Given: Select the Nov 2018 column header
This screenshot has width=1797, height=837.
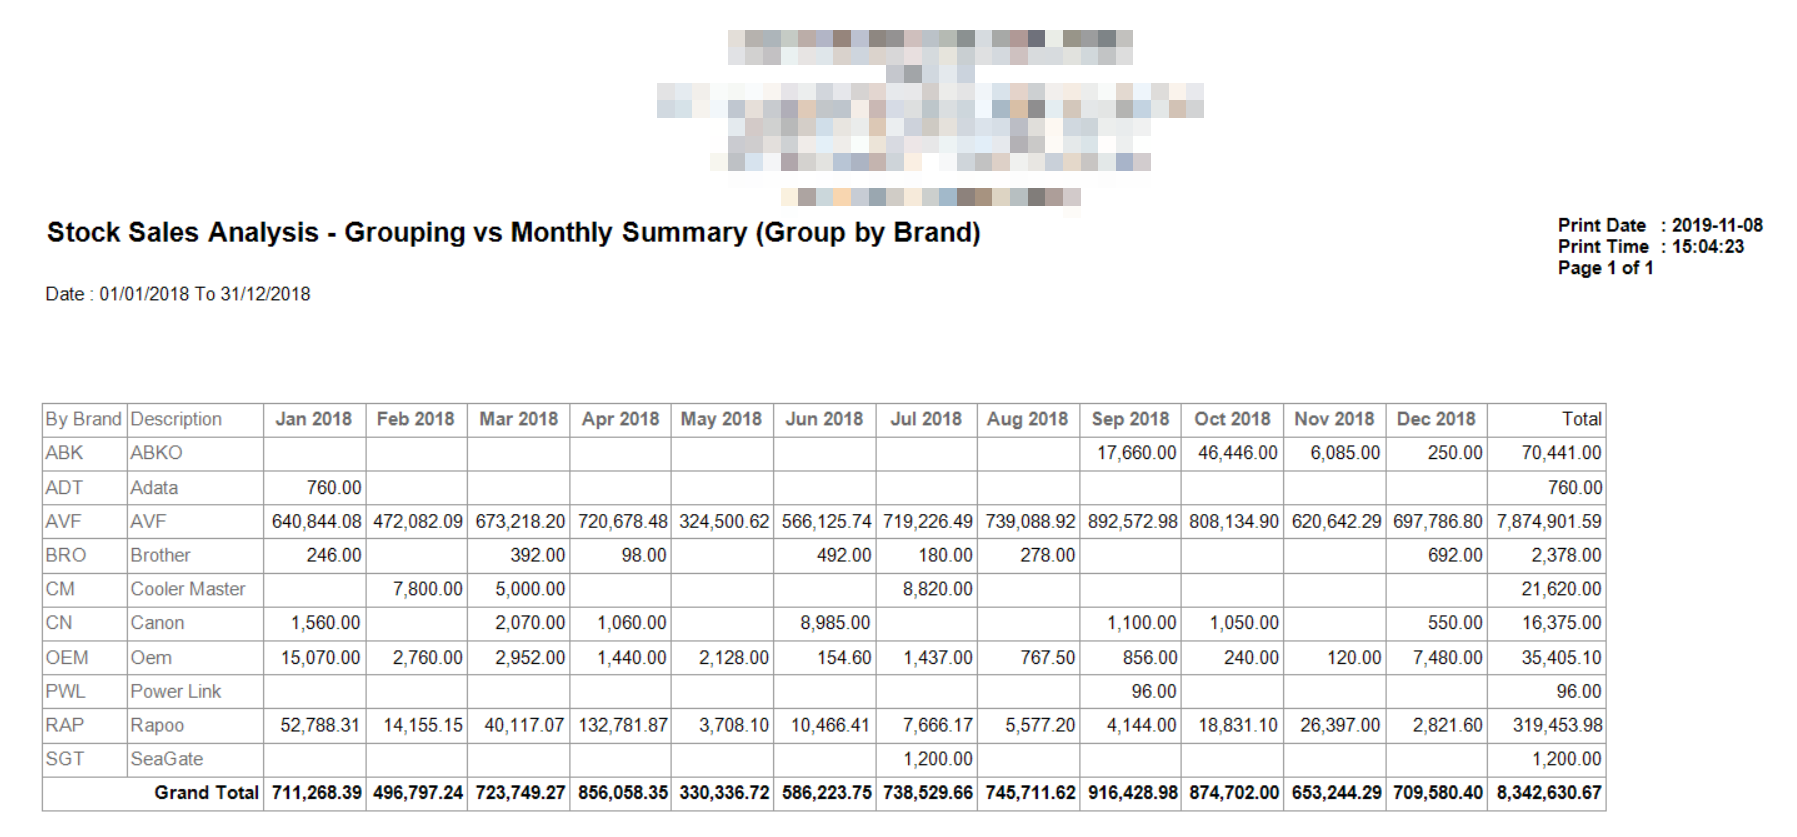Looking at the screenshot, I should click(x=1335, y=419).
